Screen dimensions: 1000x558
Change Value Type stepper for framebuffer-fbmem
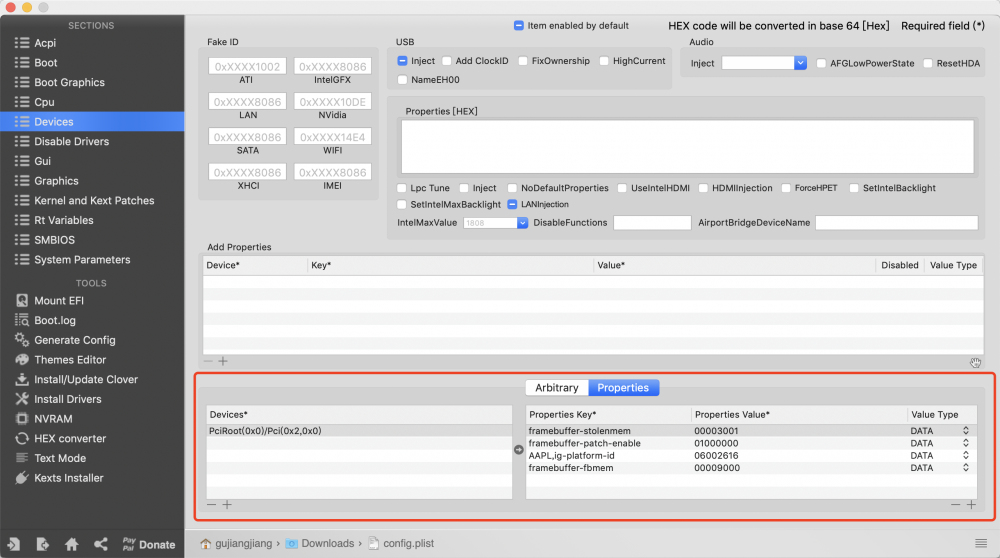pos(966,467)
